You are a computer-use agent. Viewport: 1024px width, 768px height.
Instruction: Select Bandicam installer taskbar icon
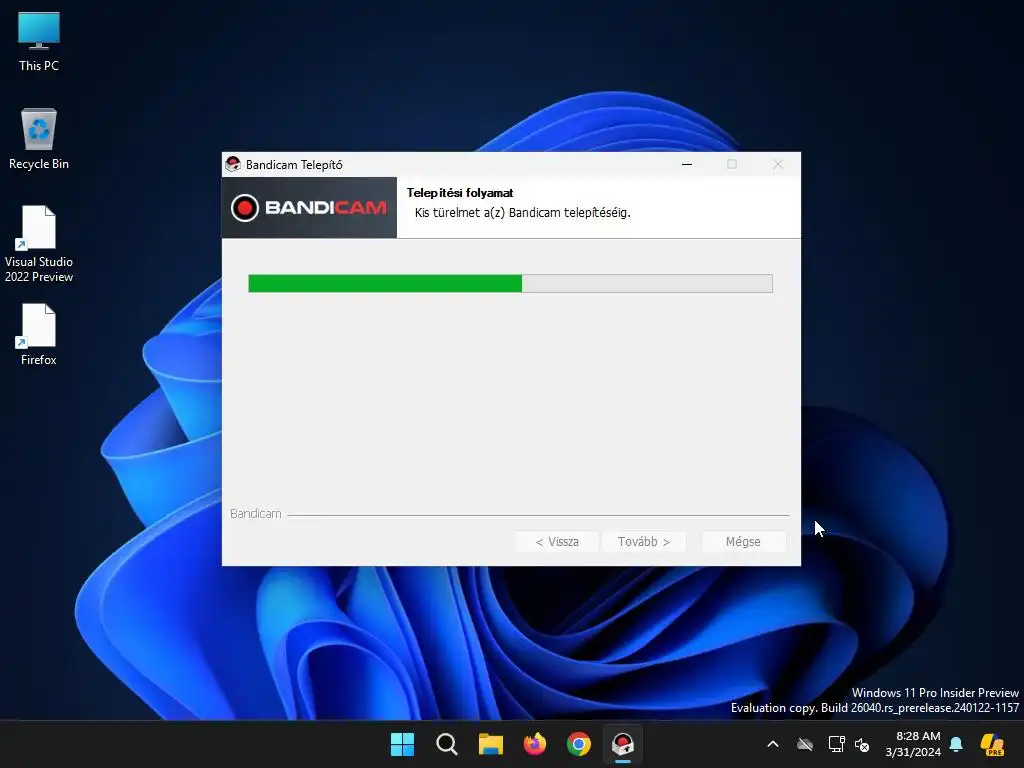pyautogui.click(x=623, y=744)
